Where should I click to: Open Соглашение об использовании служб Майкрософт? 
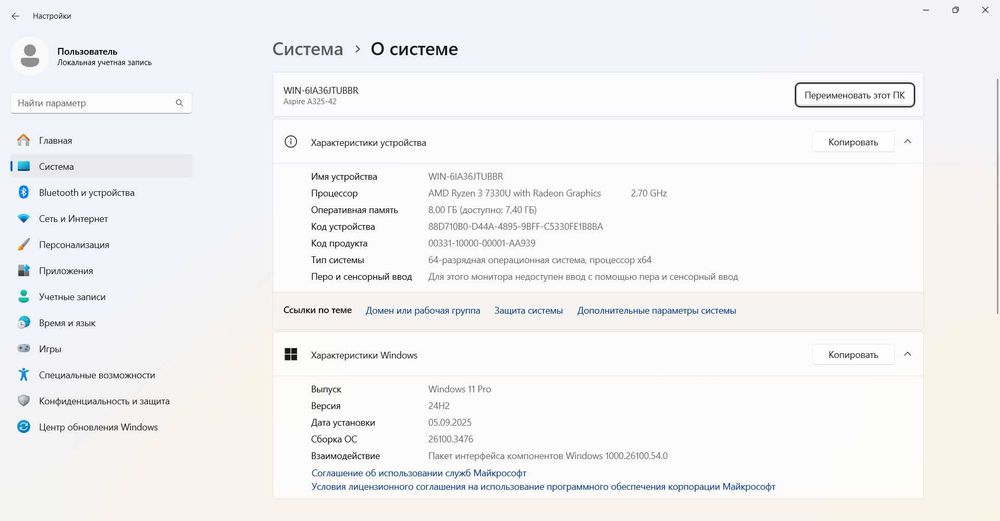[419, 473]
